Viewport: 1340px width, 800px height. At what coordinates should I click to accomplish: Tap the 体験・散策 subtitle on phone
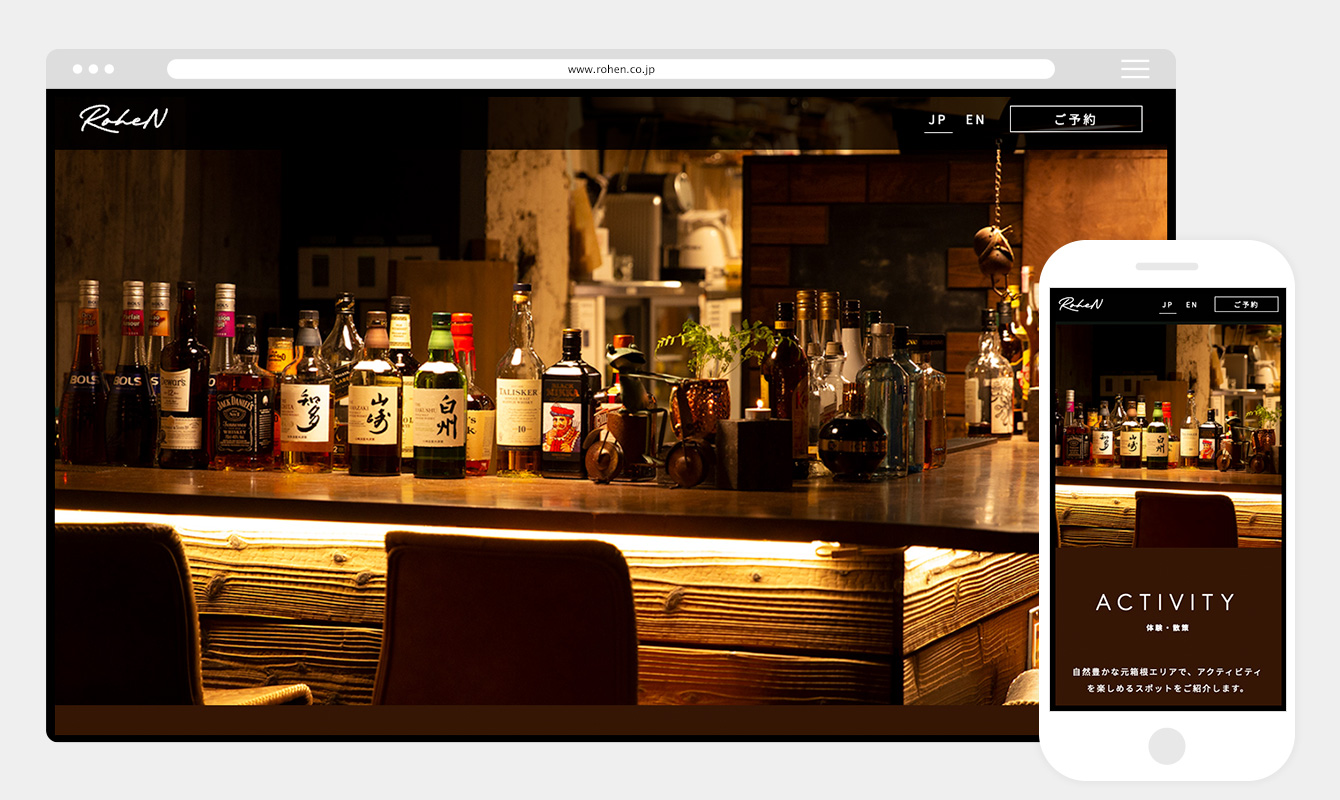[1166, 628]
